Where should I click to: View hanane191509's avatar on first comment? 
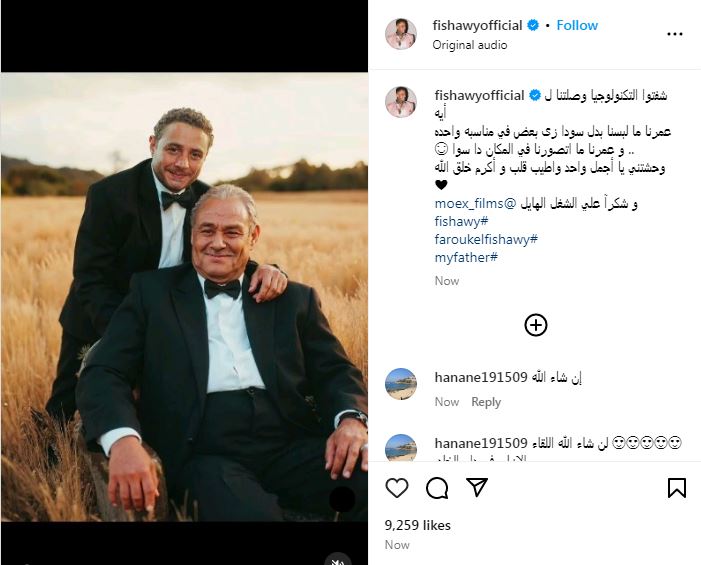pyautogui.click(x=401, y=384)
